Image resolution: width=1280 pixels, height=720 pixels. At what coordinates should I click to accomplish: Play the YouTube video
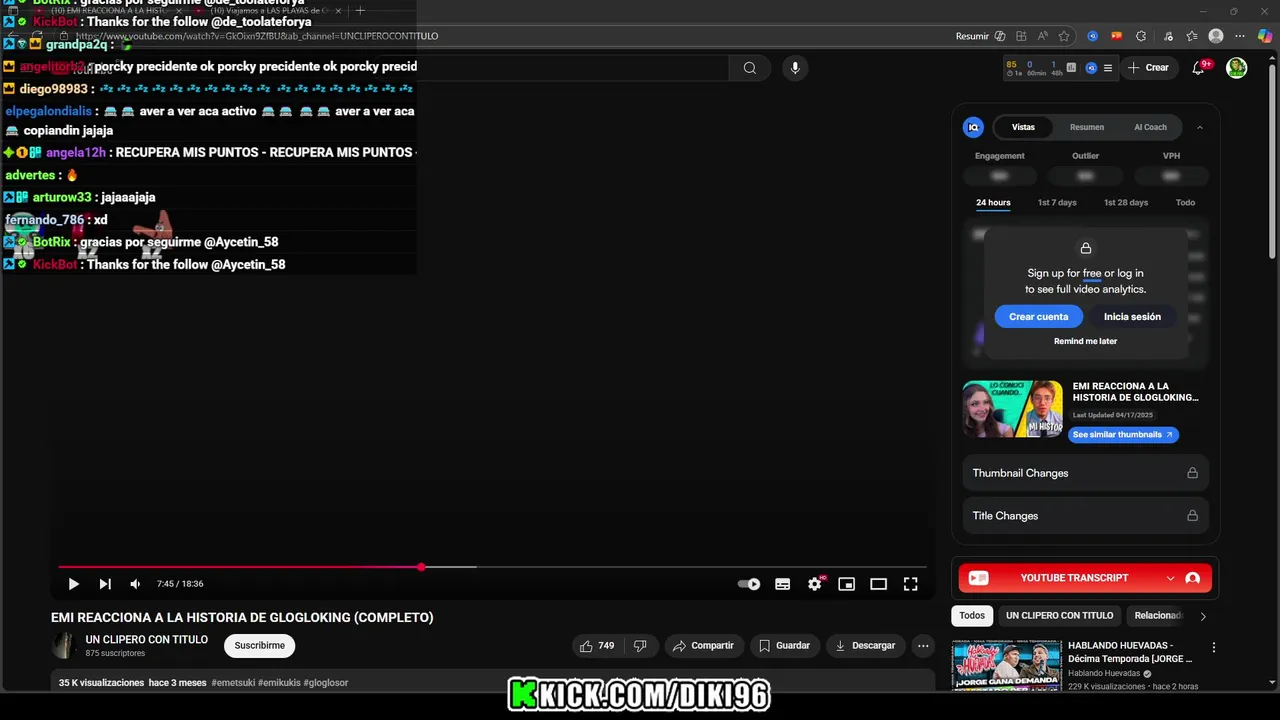tap(73, 584)
